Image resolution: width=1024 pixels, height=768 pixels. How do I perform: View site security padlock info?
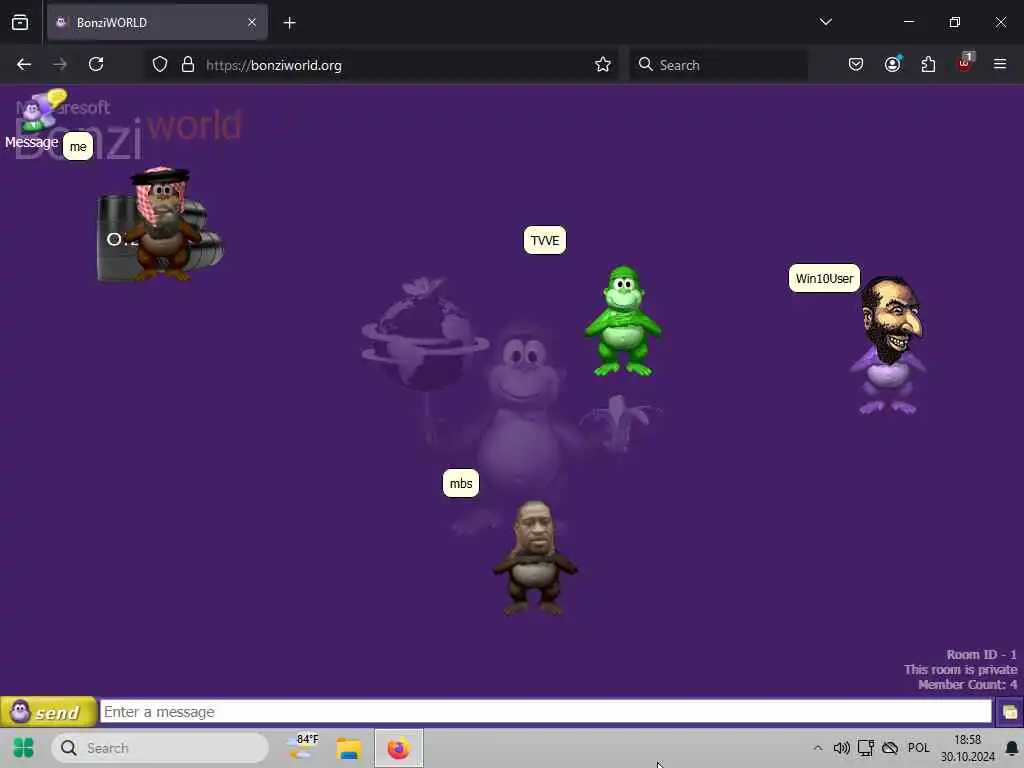point(188,65)
